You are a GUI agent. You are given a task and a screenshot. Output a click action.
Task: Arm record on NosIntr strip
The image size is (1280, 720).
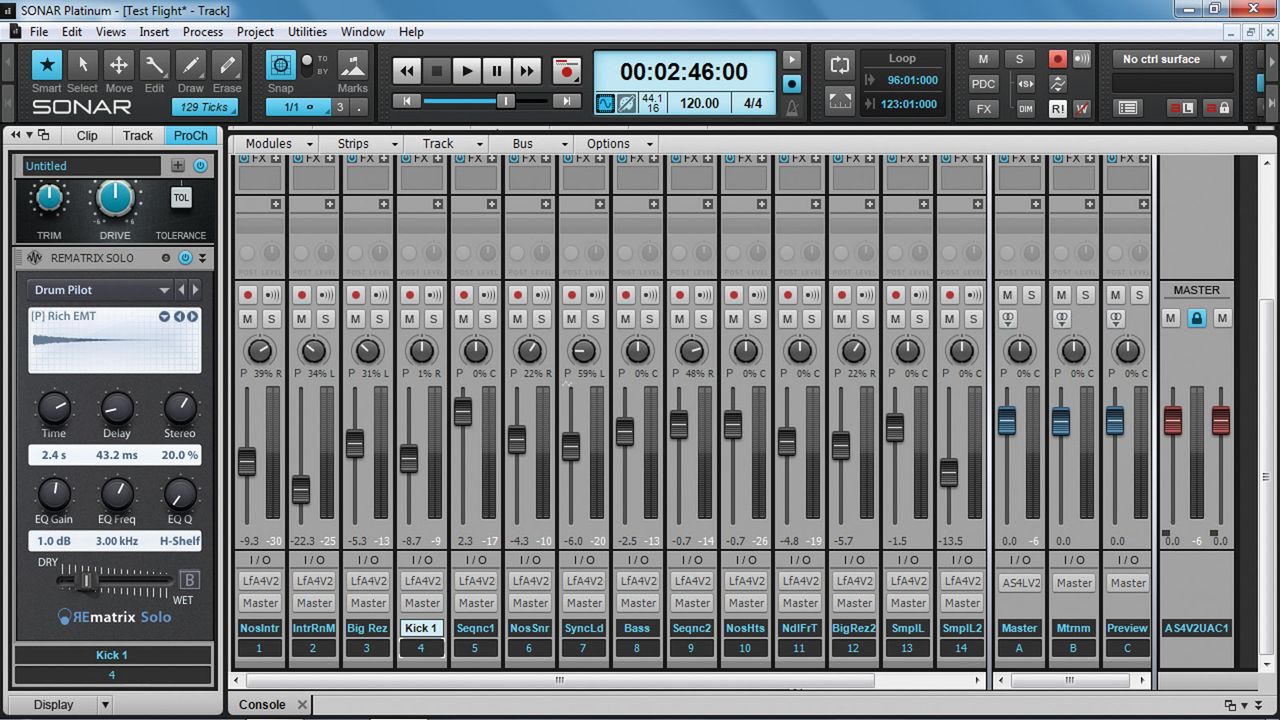tap(247, 295)
